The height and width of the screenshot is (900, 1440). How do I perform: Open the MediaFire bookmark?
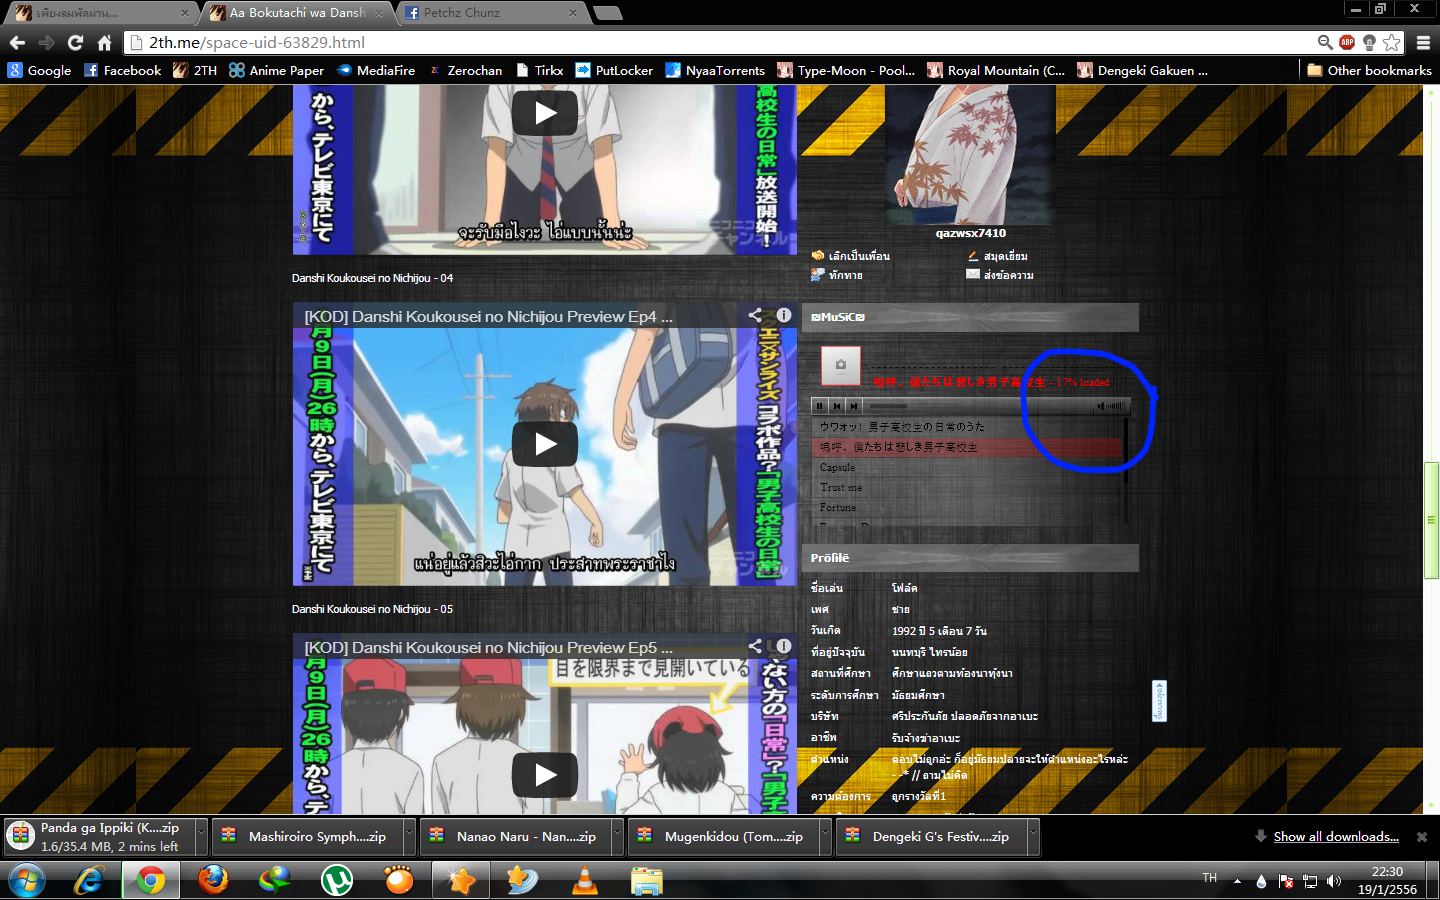click(375, 70)
